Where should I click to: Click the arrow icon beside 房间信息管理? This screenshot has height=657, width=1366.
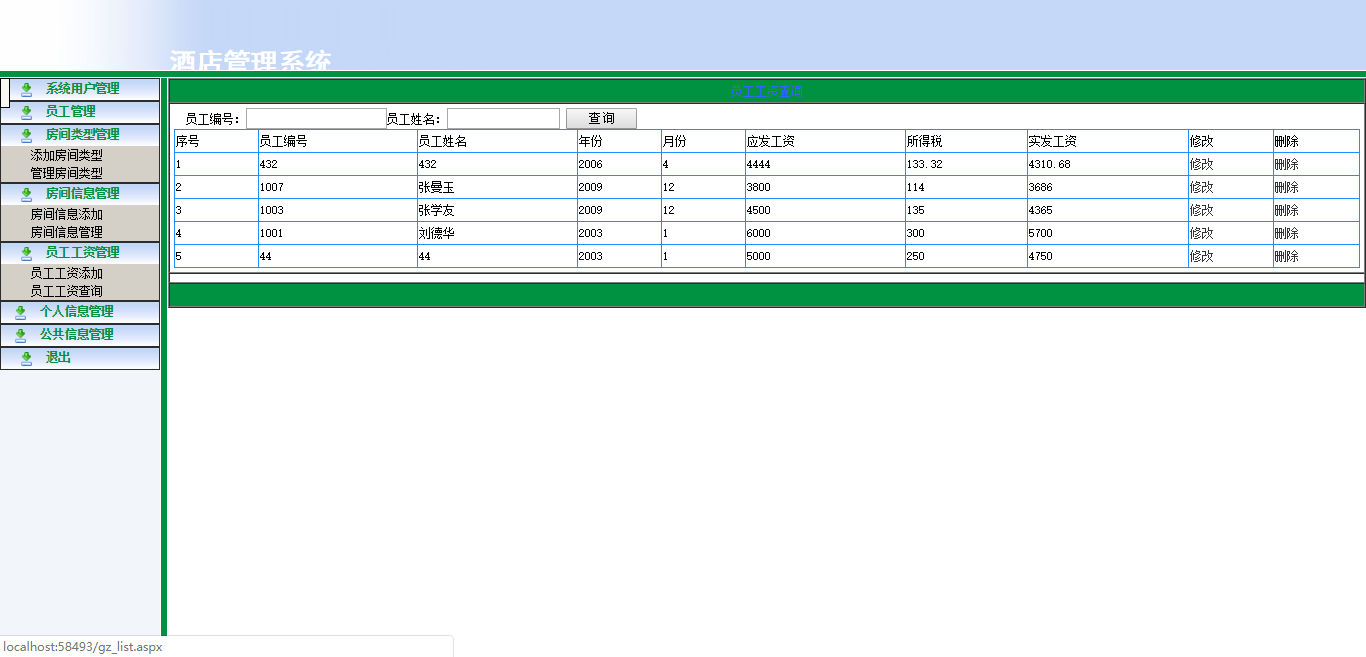(27, 194)
